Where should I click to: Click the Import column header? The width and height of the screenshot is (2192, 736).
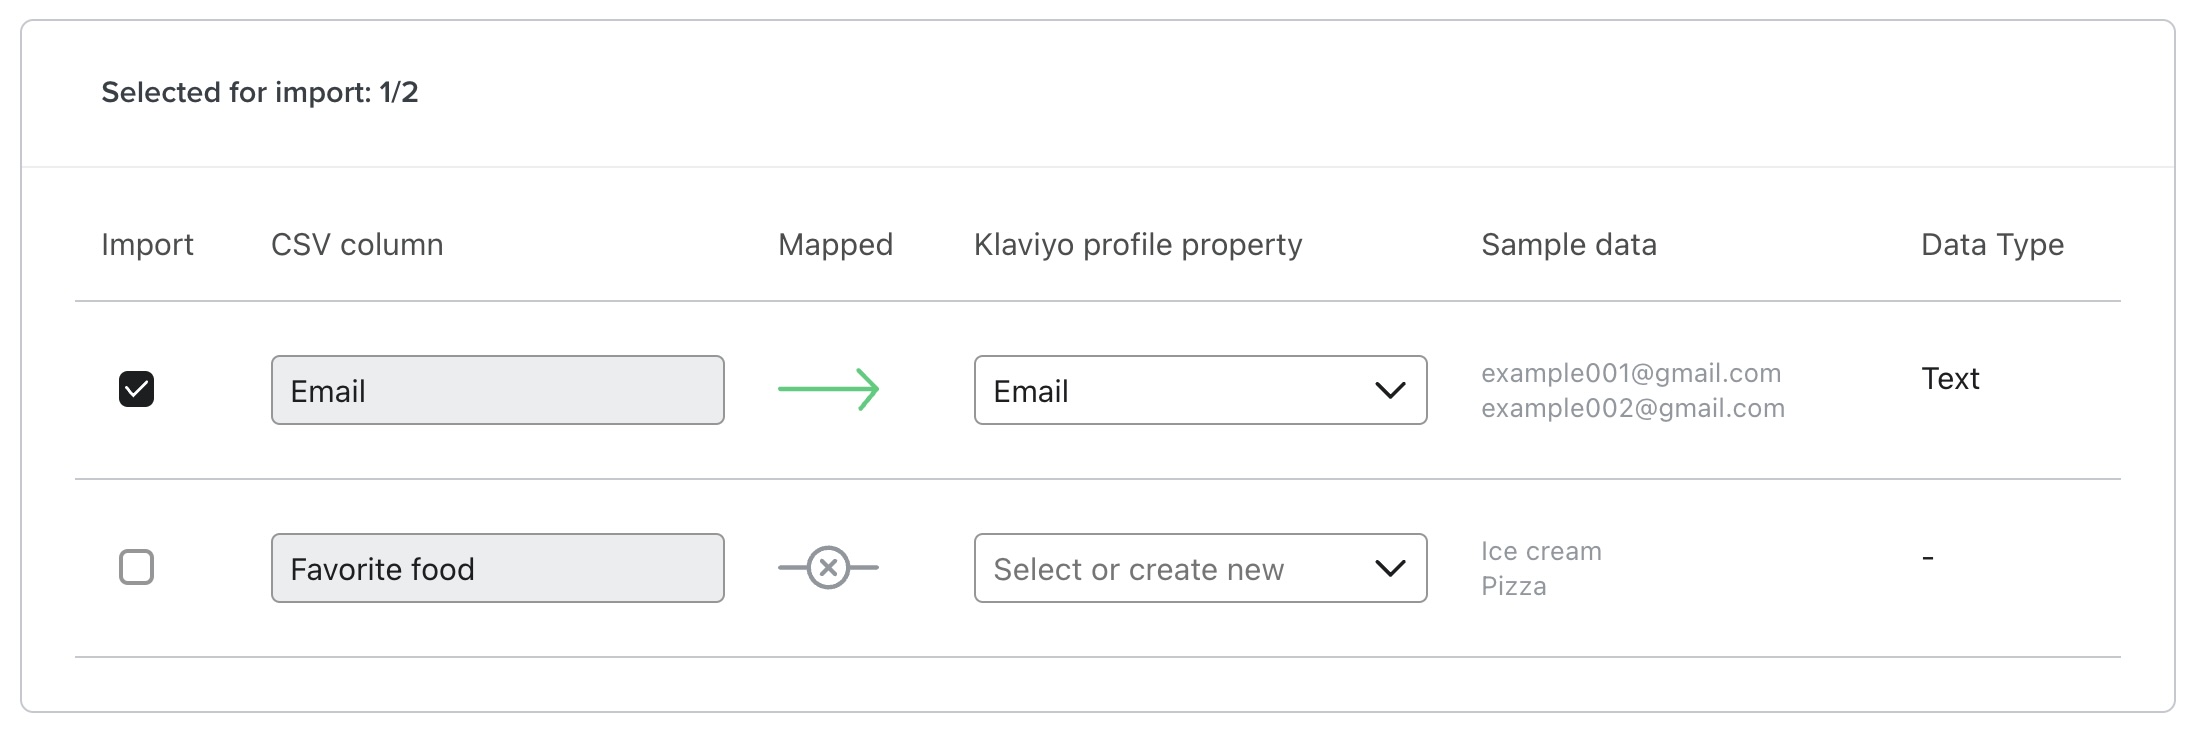(147, 245)
